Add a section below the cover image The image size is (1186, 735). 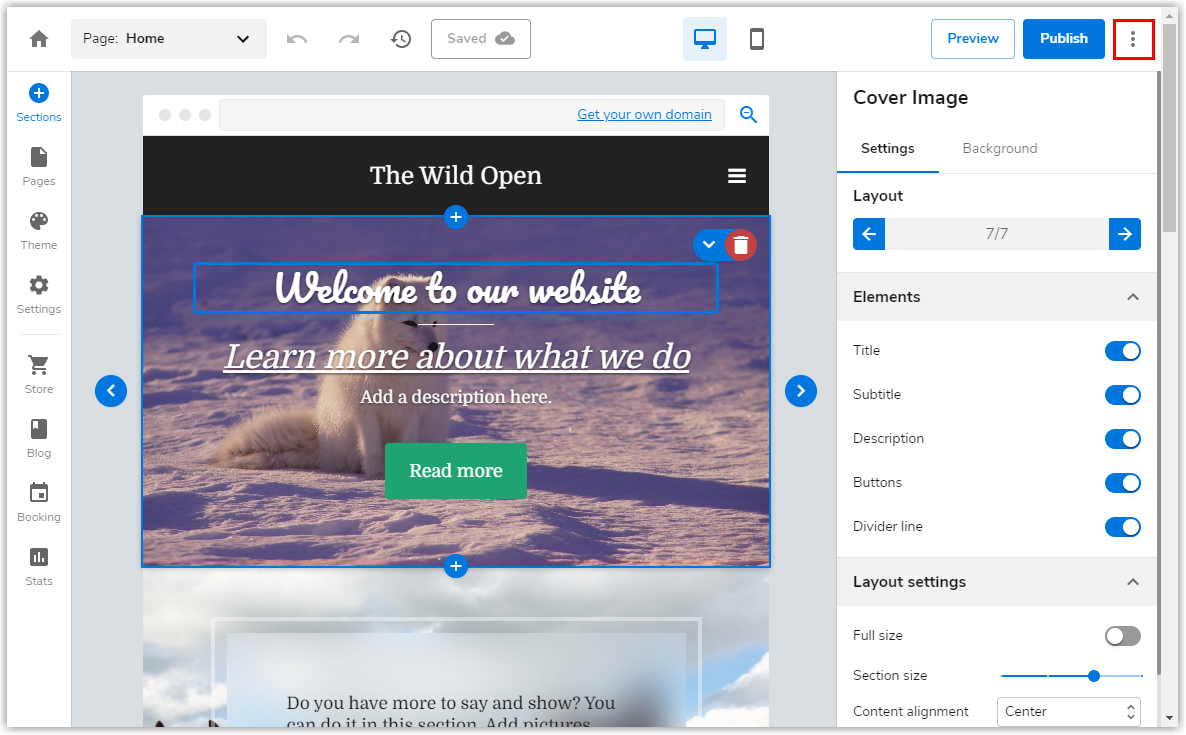(455, 566)
